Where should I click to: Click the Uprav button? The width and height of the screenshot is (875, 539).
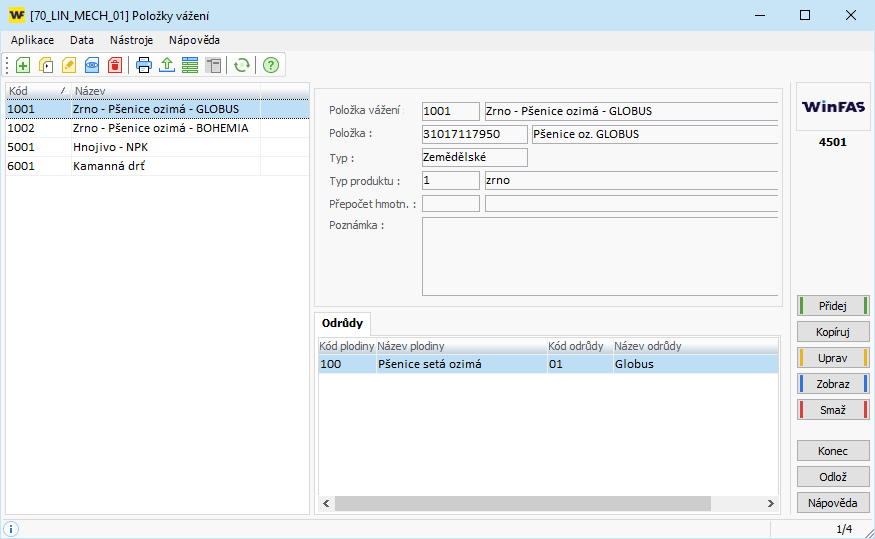tap(833, 358)
